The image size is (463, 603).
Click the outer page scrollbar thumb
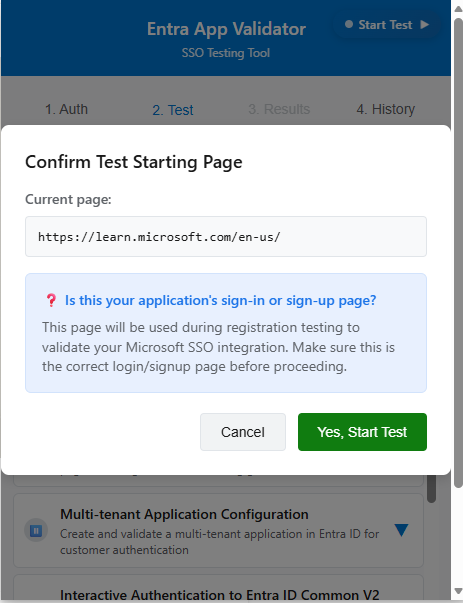[458, 253]
